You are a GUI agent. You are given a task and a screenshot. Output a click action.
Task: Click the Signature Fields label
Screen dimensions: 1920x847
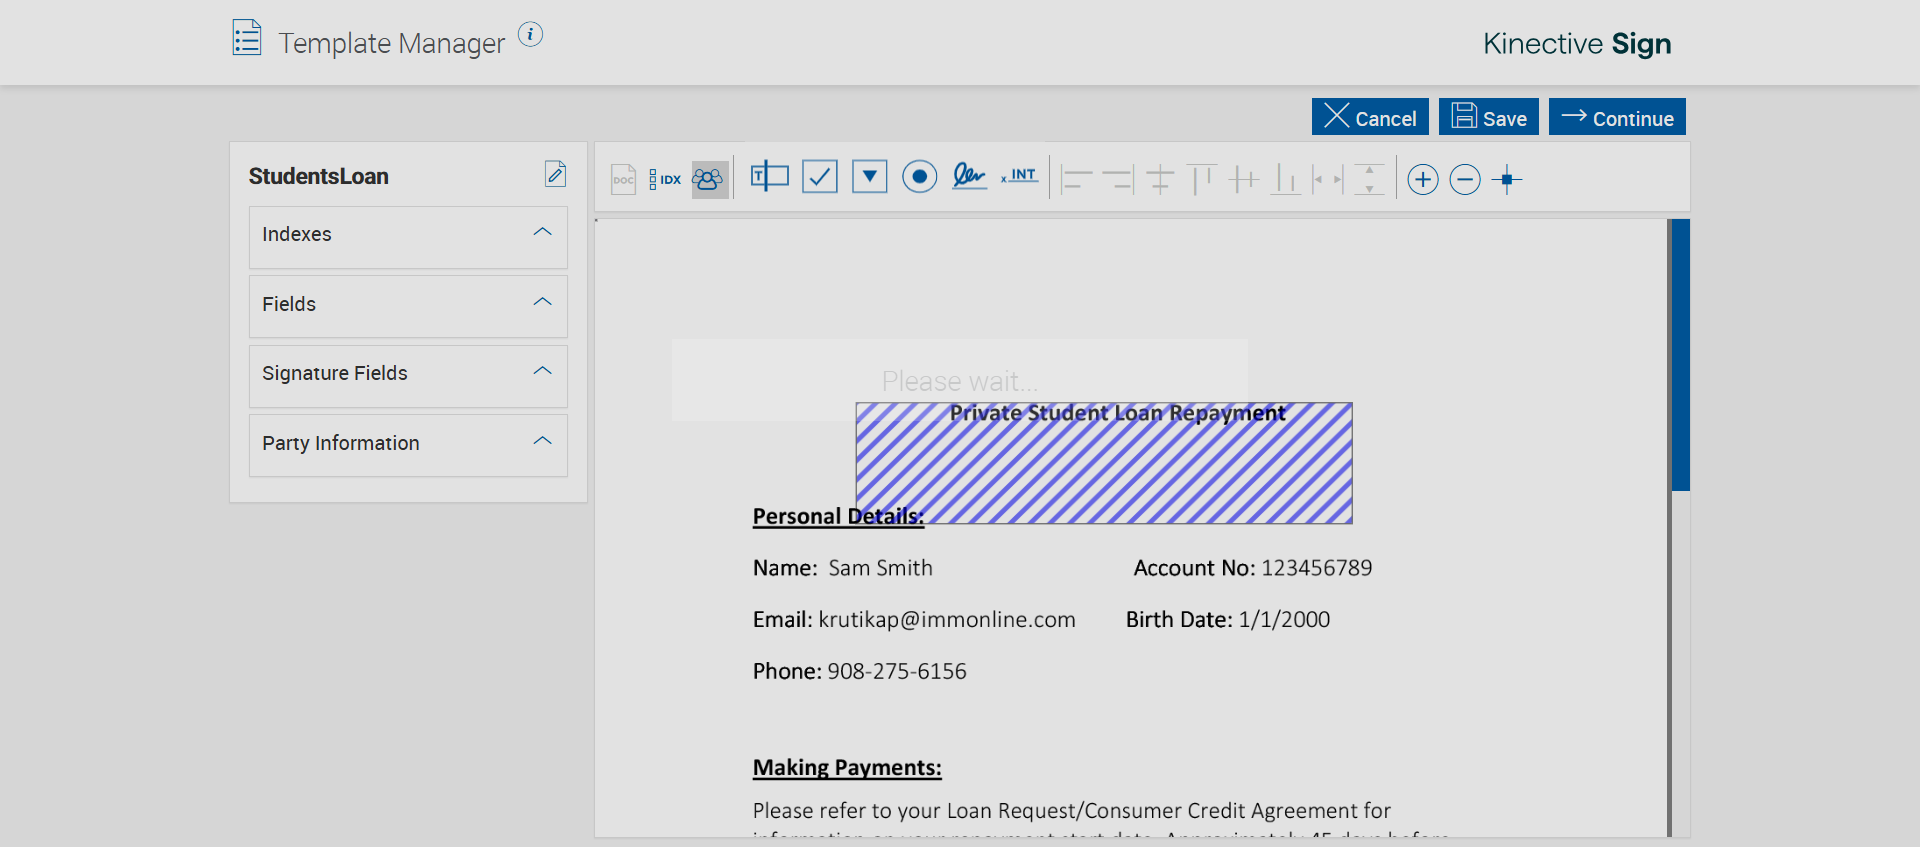pos(335,373)
